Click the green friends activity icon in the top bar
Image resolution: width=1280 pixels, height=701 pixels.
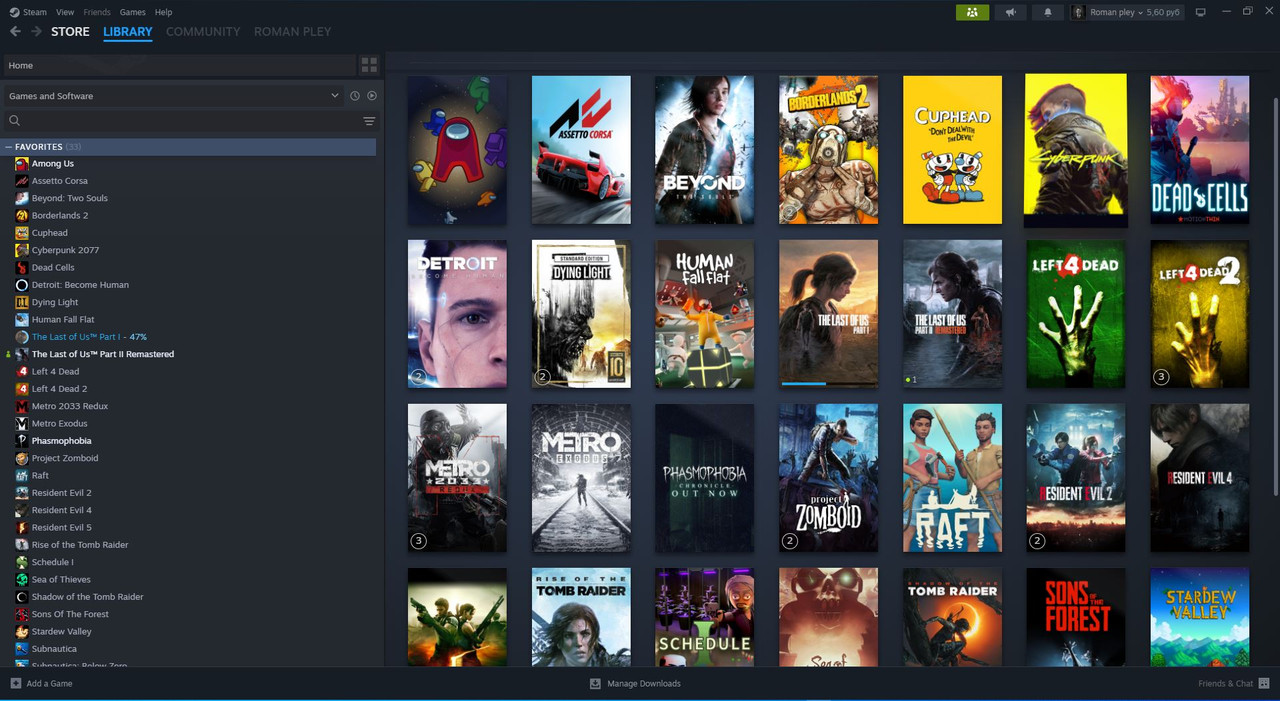pos(972,12)
